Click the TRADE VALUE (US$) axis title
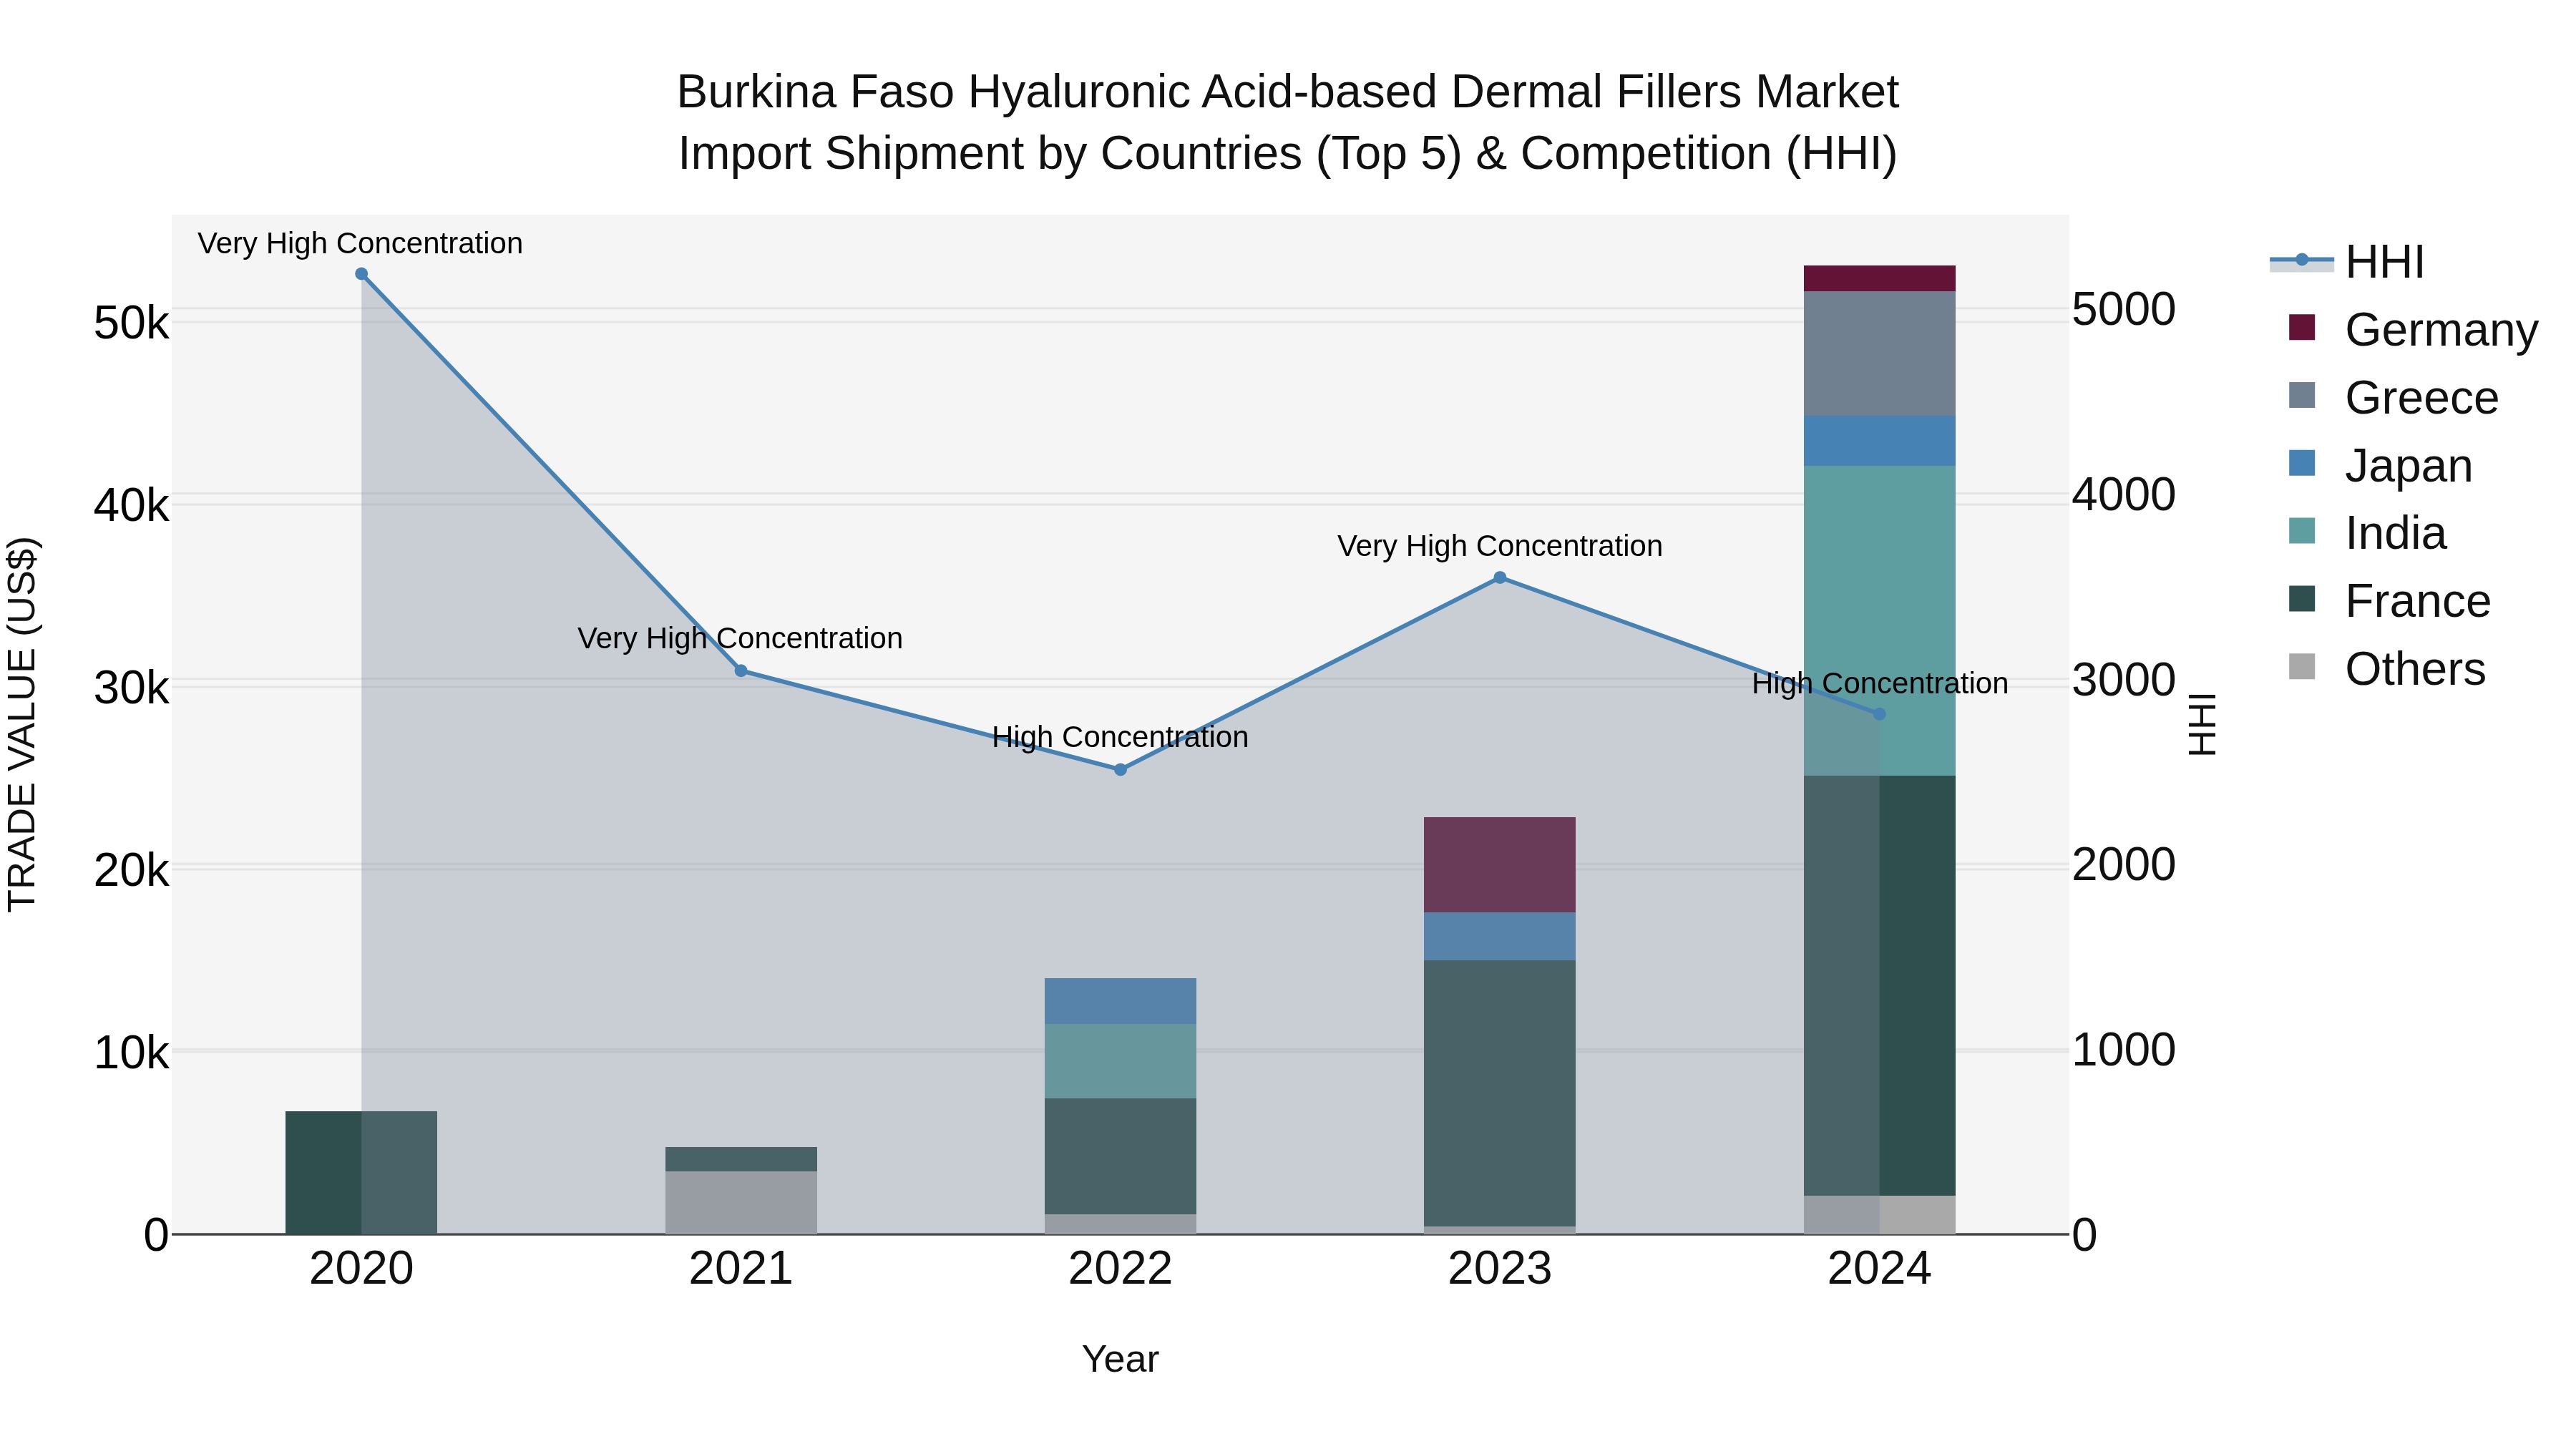 click(22, 724)
